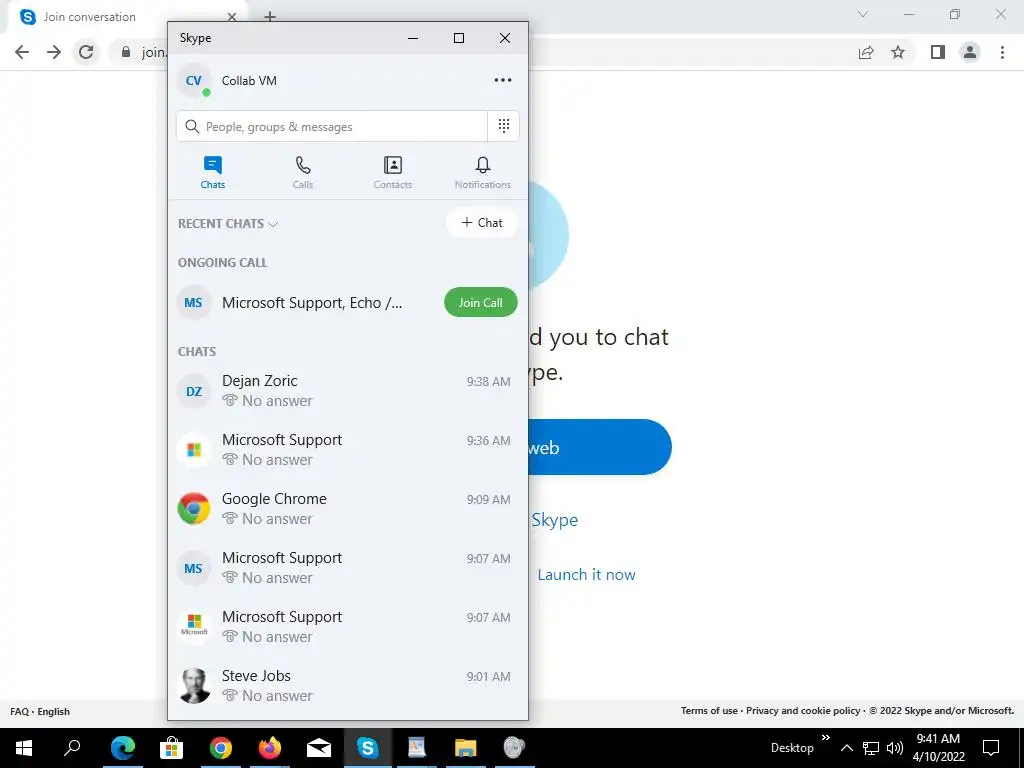The image size is (1024, 768).
Task: Open the Skype More options menu
Action: point(503,80)
